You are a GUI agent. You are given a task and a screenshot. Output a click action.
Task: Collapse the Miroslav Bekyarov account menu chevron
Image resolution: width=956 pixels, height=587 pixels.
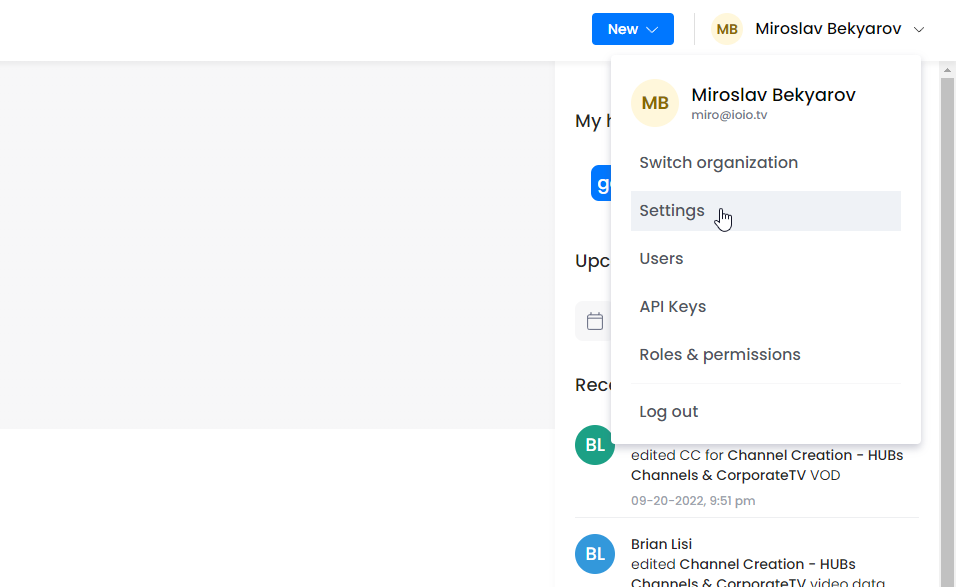tap(919, 29)
